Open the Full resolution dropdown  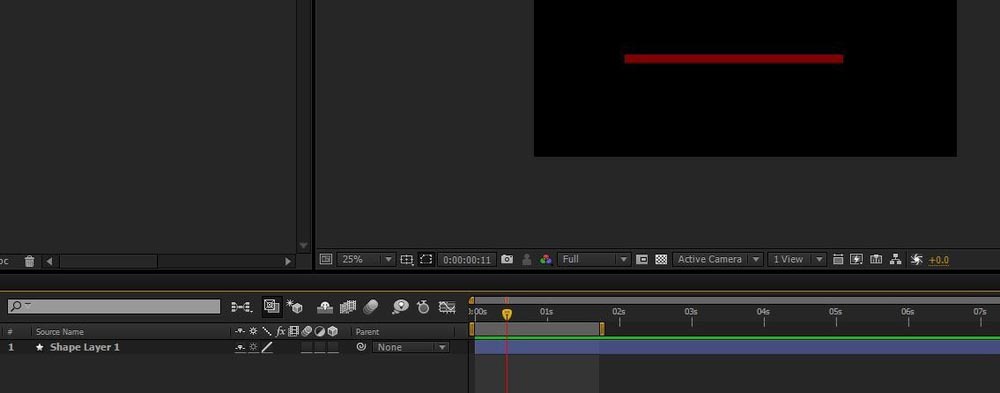tap(594, 259)
